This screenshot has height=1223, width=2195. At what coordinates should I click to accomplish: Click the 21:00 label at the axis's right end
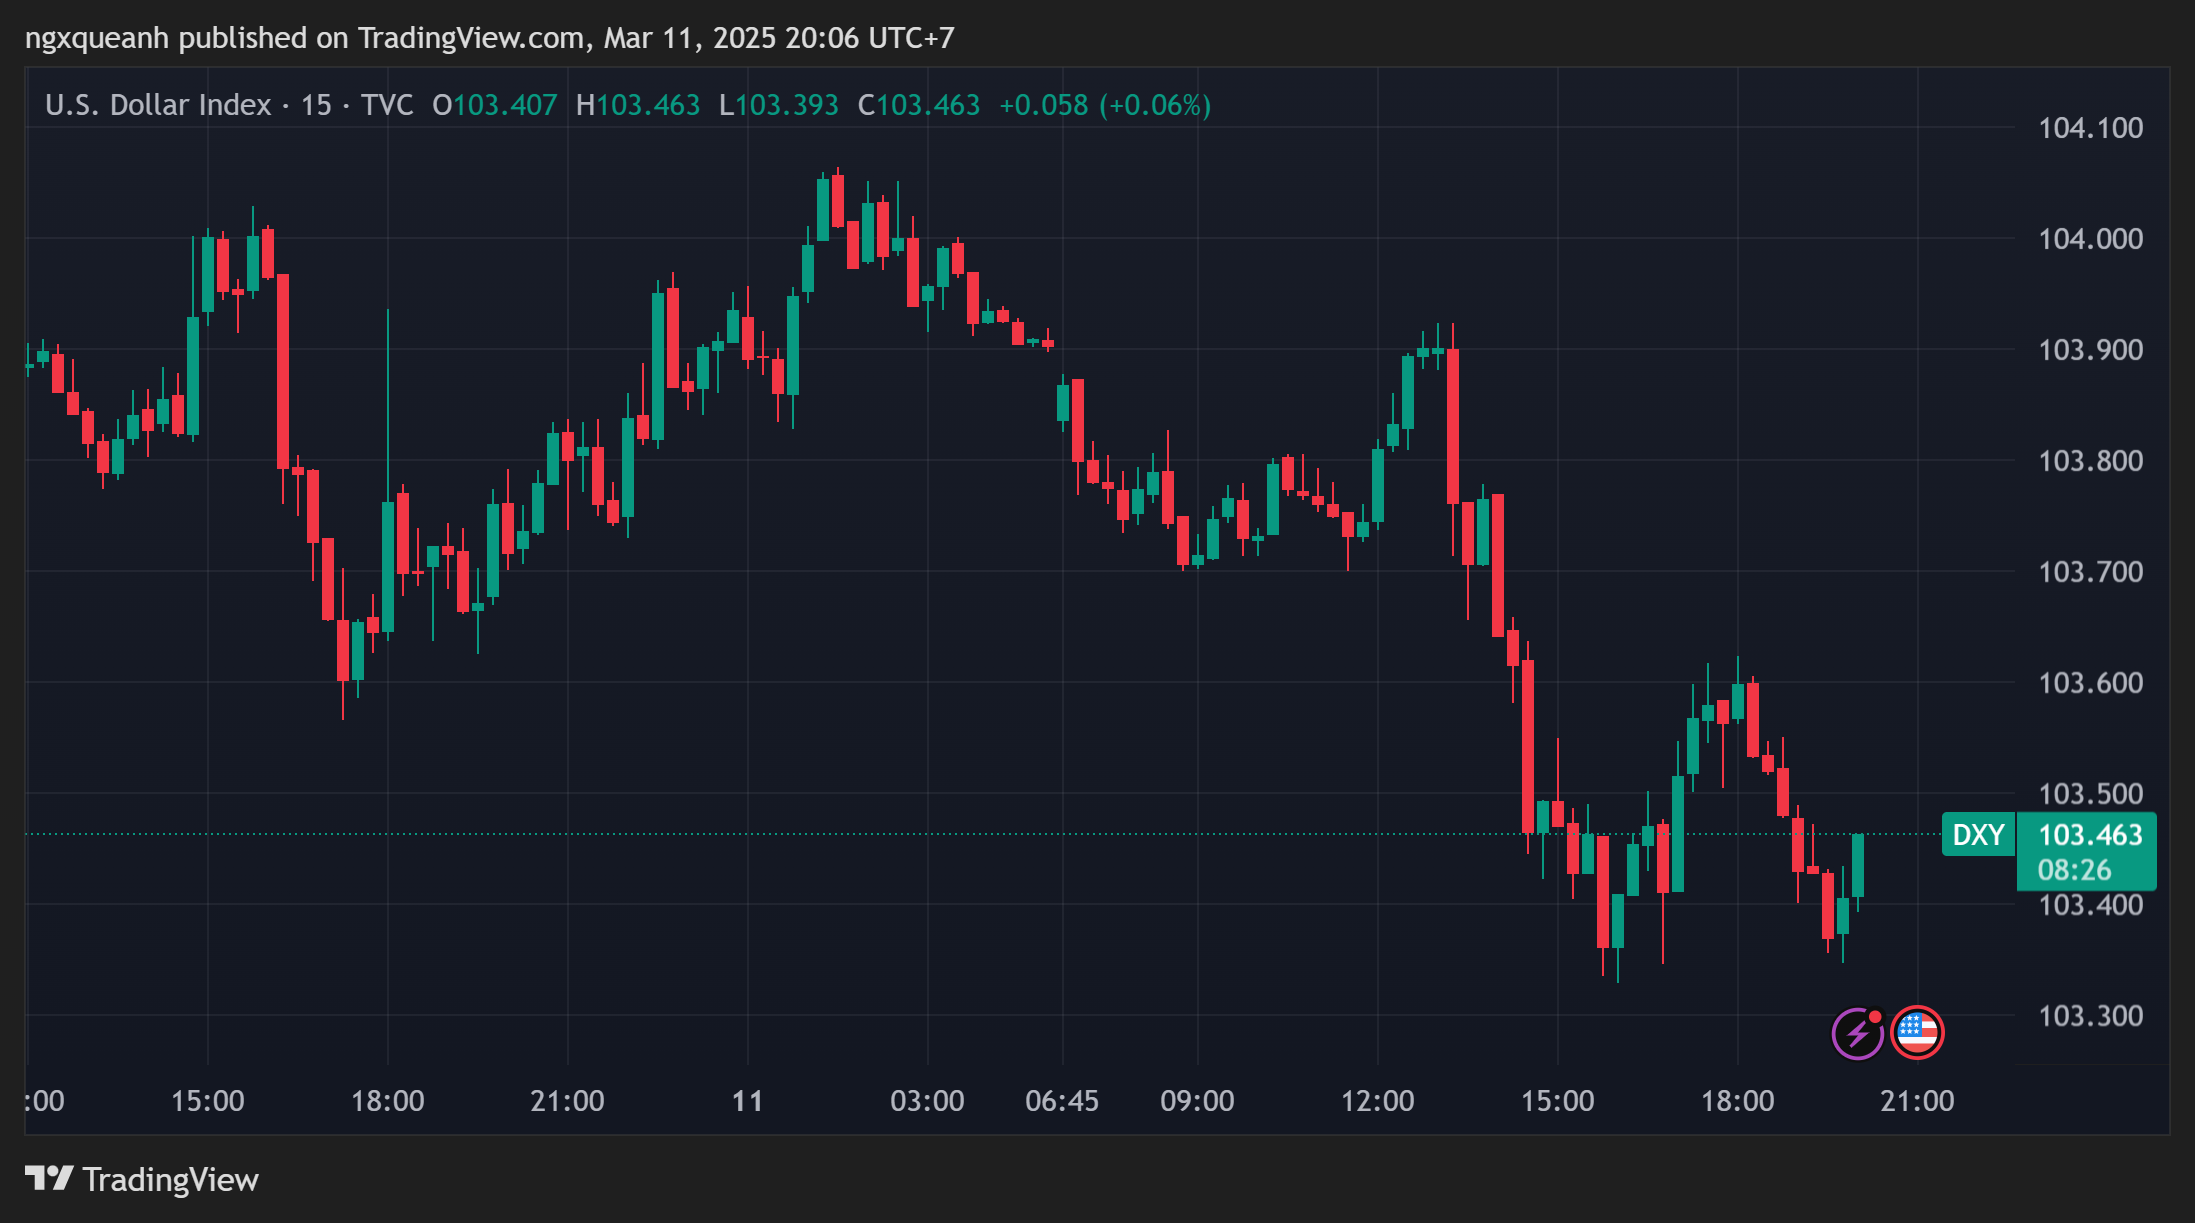tap(1917, 1101)
